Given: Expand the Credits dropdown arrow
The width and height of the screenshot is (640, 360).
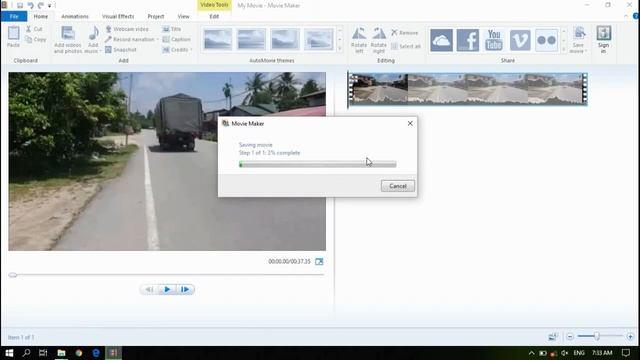Looking at the screenshot, I should [x=191, y=50].
